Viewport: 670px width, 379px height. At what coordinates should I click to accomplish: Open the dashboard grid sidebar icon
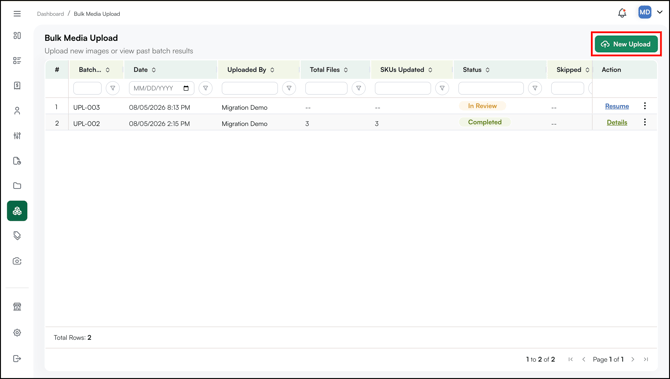(17, 35)
